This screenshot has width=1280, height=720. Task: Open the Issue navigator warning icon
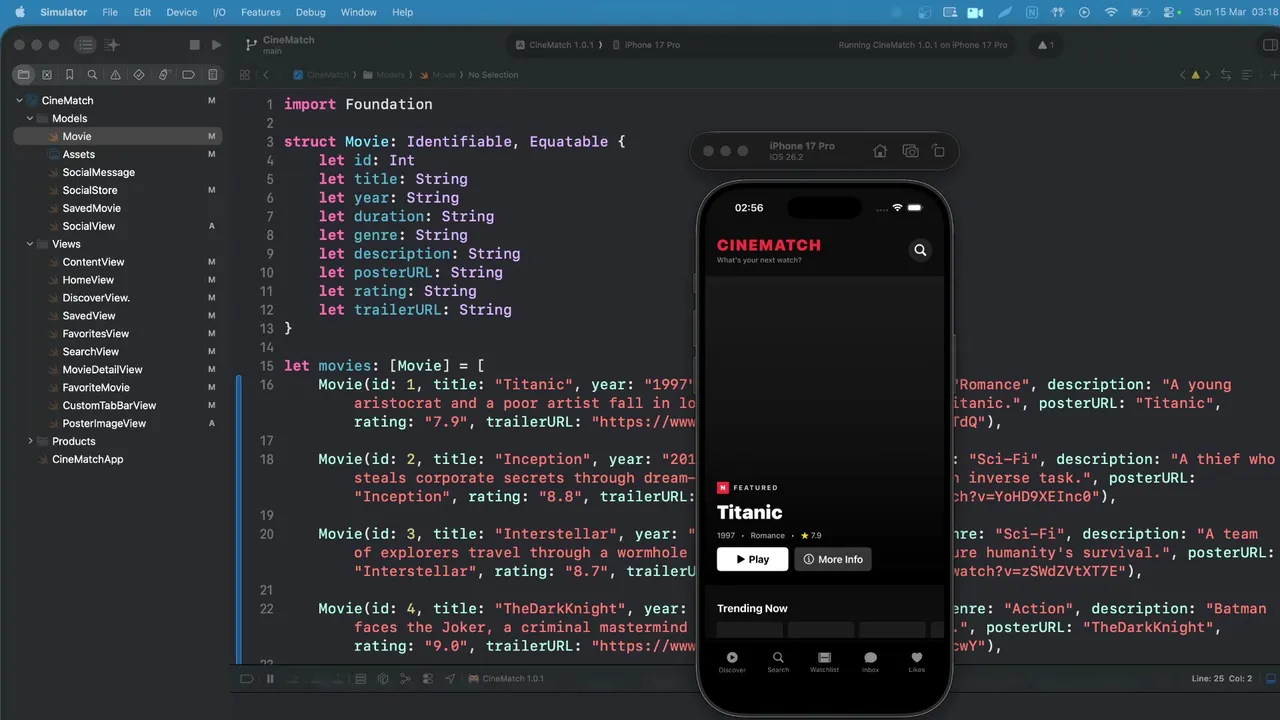116,75
